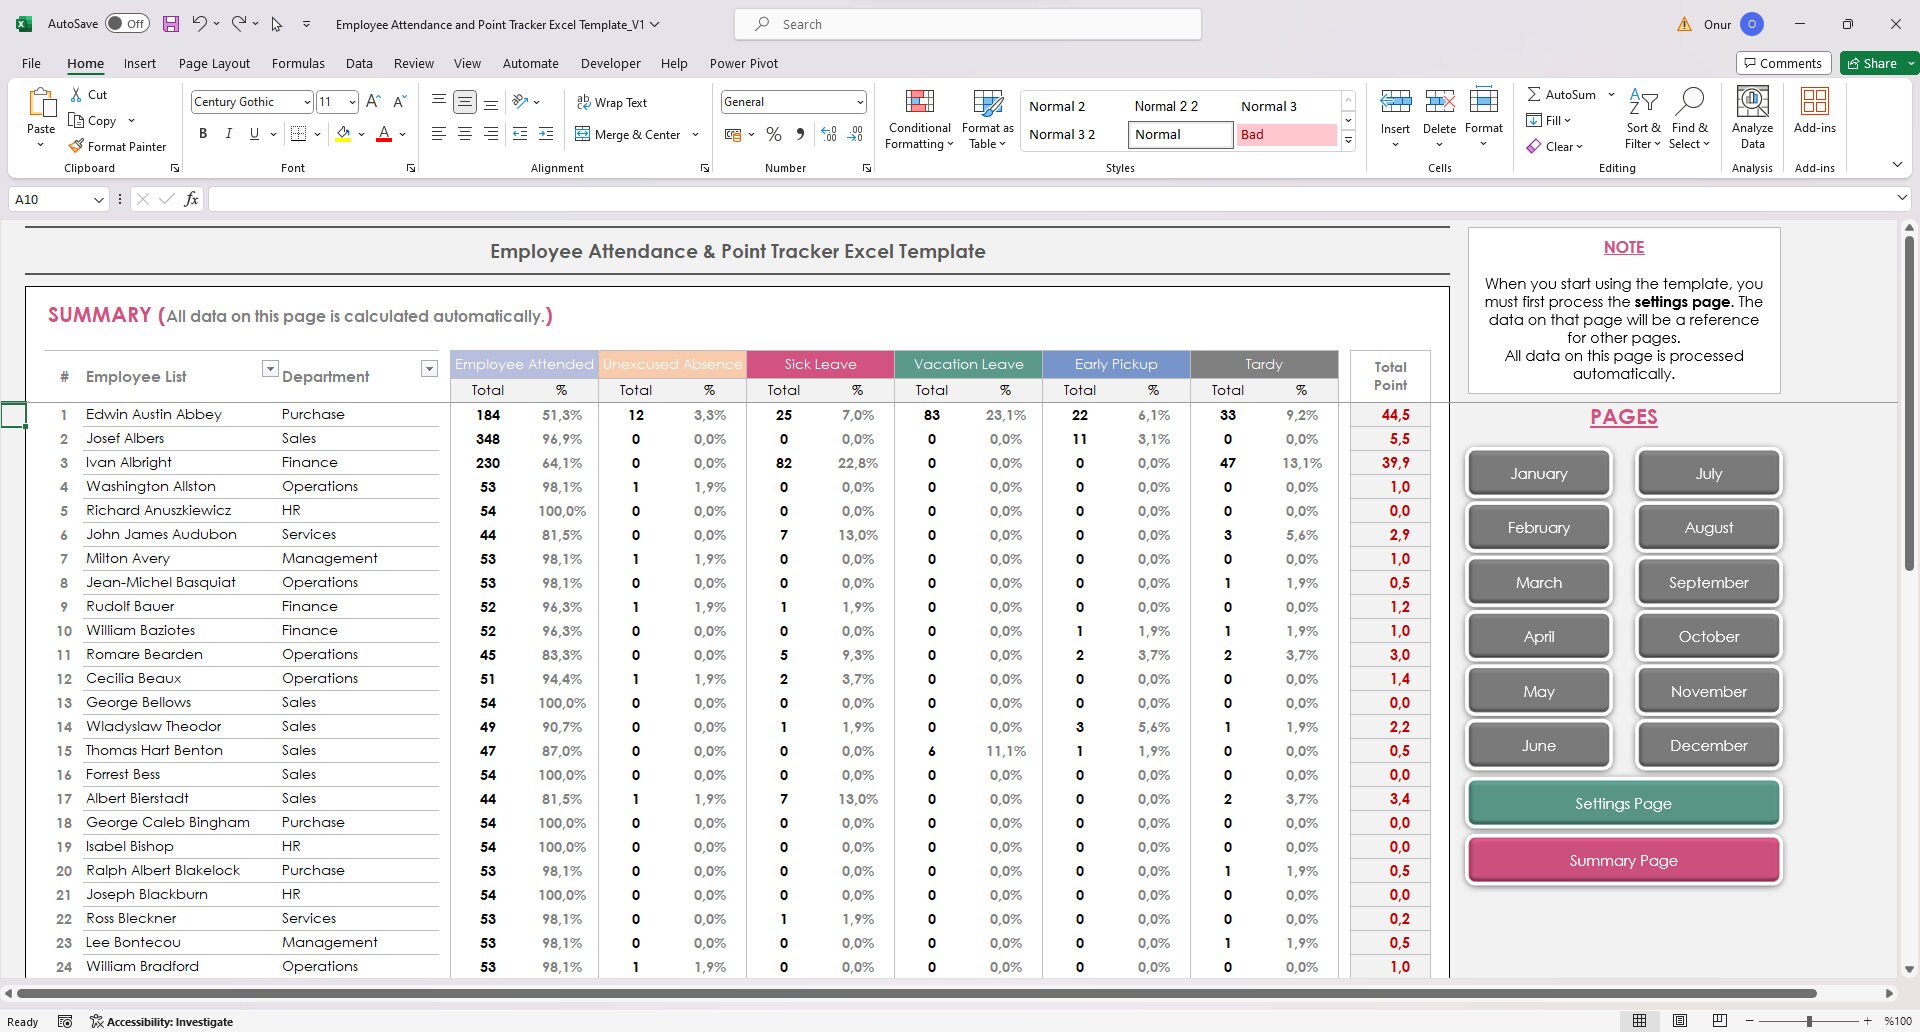Open the Department column filter

(x=429, y=369)
